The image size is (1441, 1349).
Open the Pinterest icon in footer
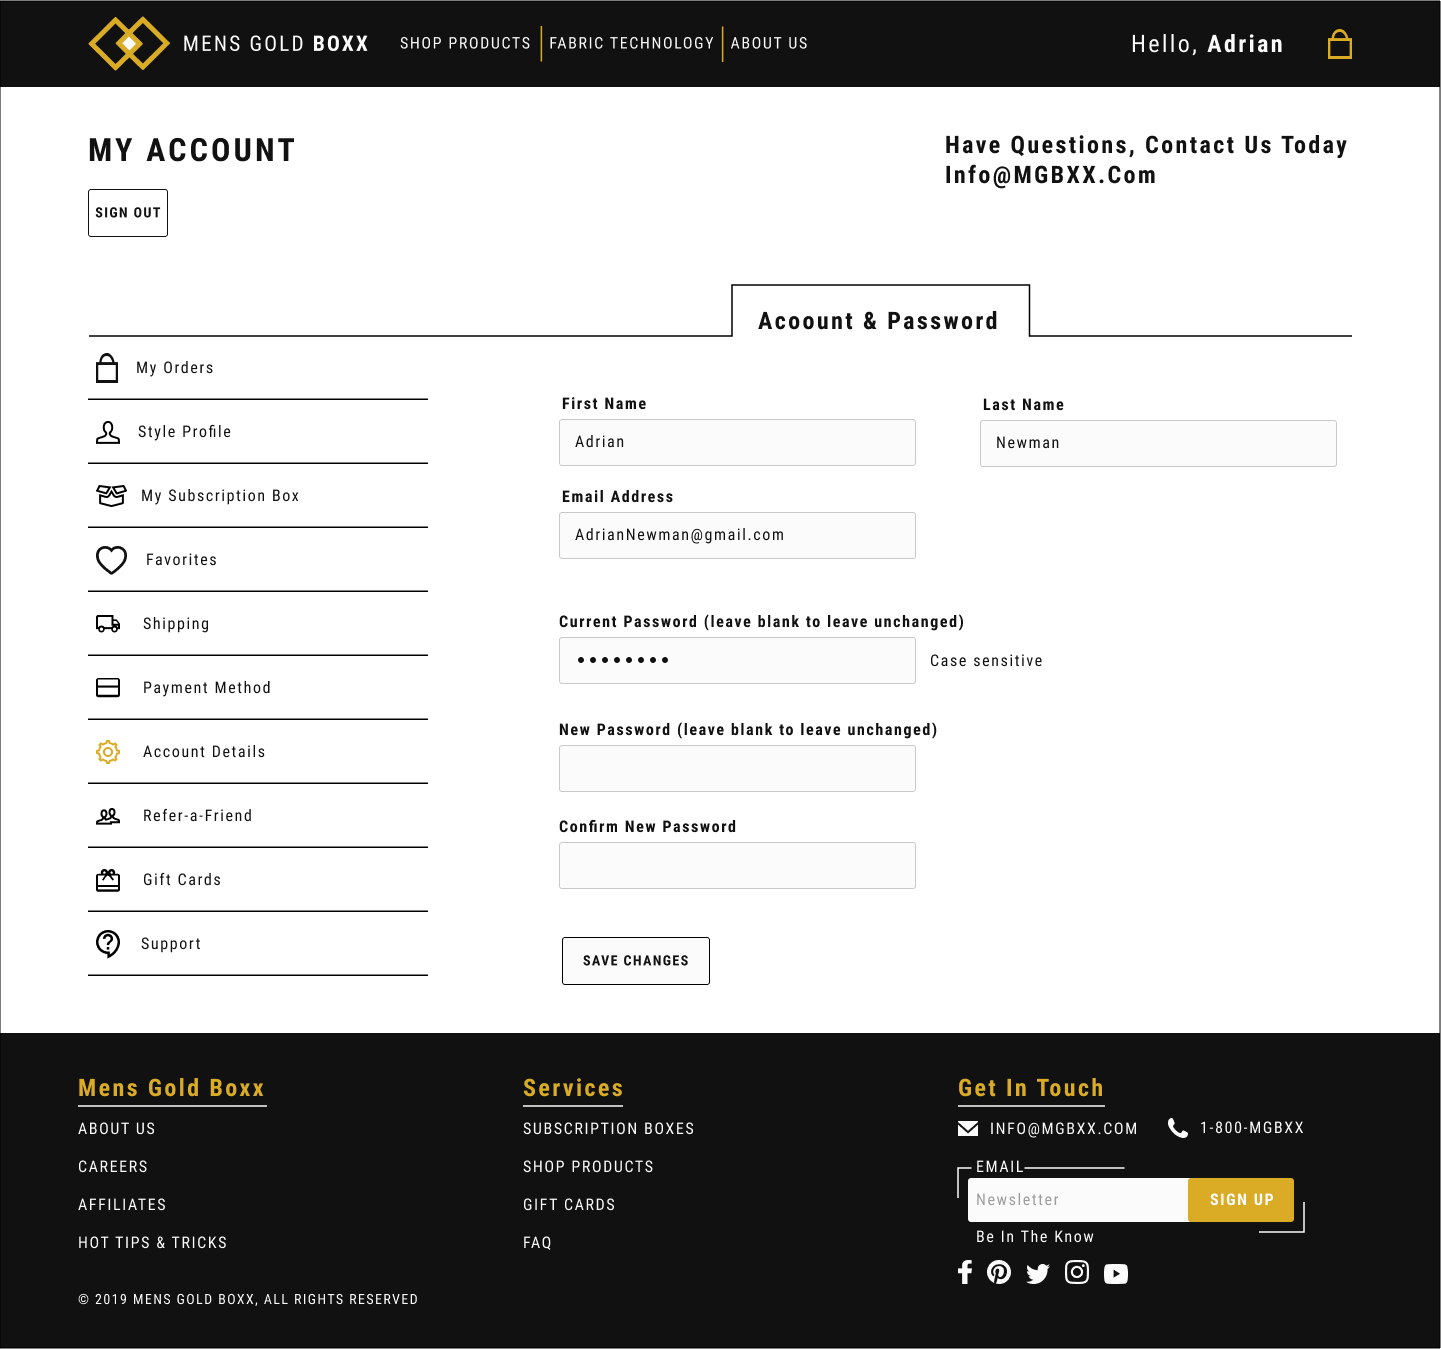pos(999,1272)
